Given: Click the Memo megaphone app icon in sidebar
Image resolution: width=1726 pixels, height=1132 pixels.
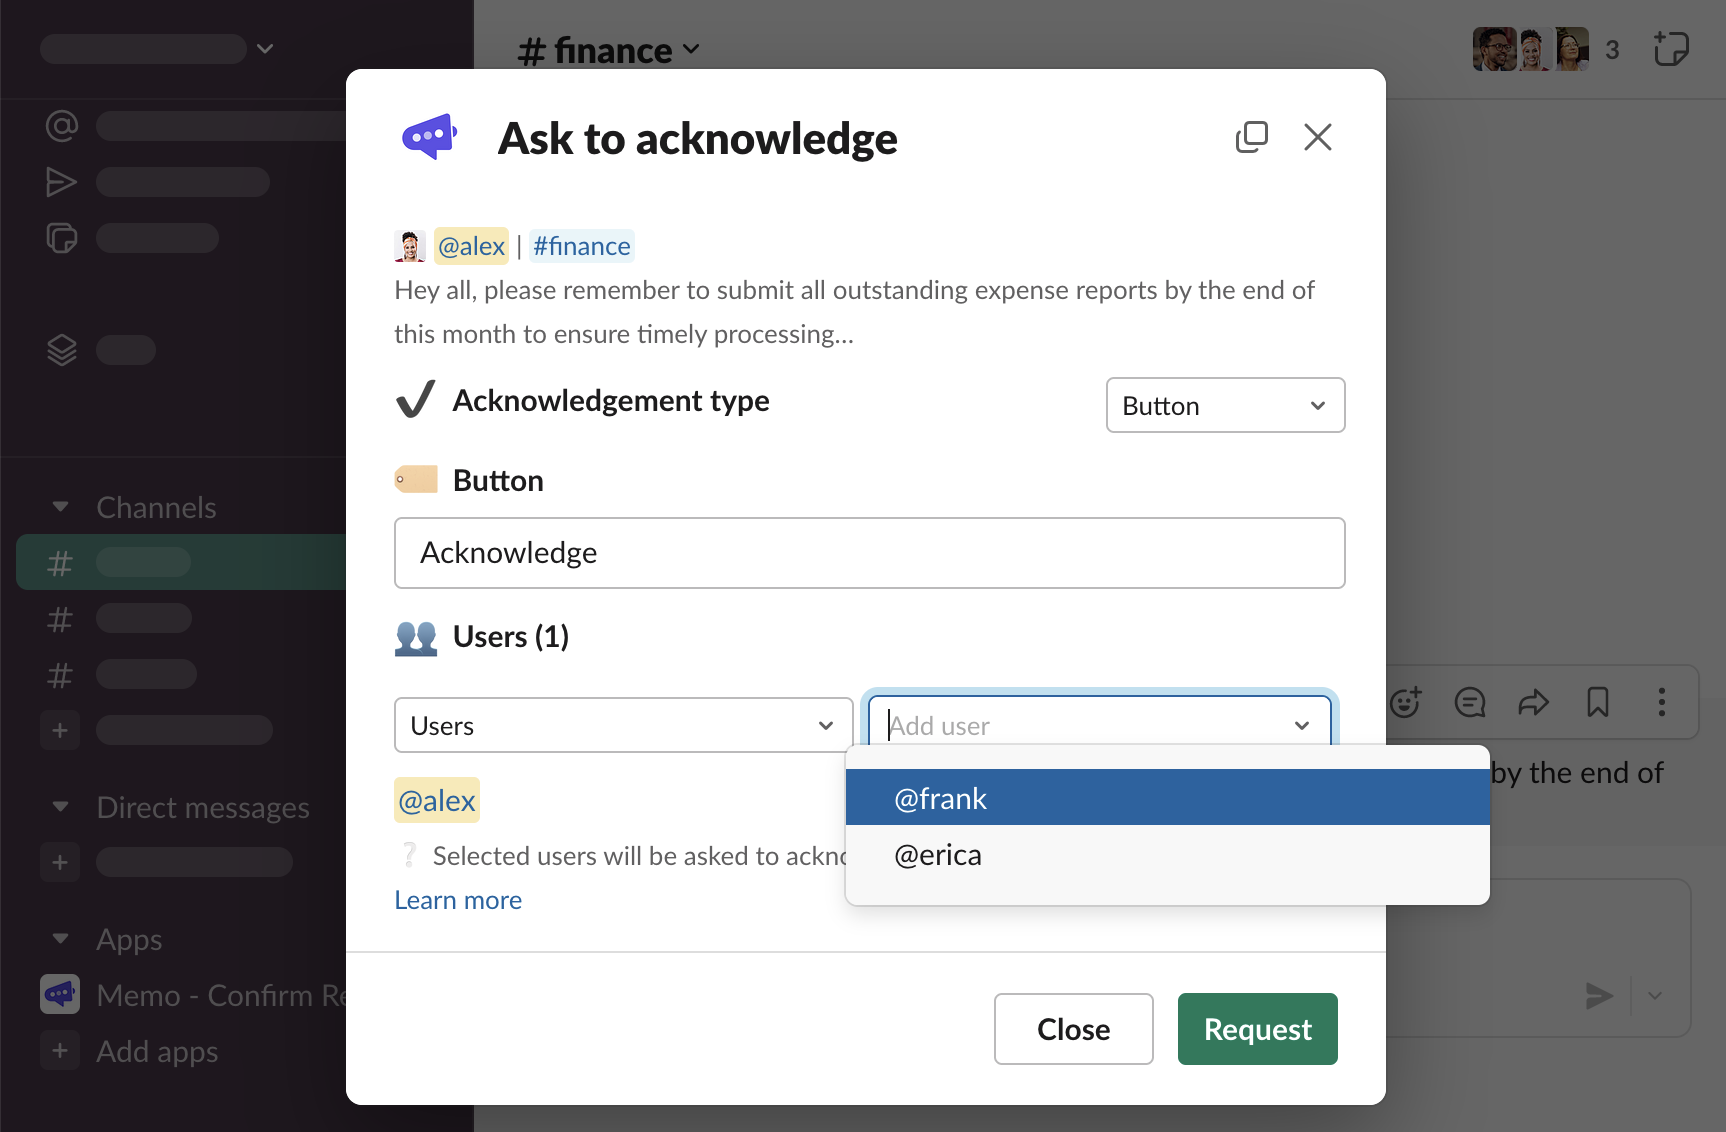Looking at the screenshot, I should [x=60, y=995].
